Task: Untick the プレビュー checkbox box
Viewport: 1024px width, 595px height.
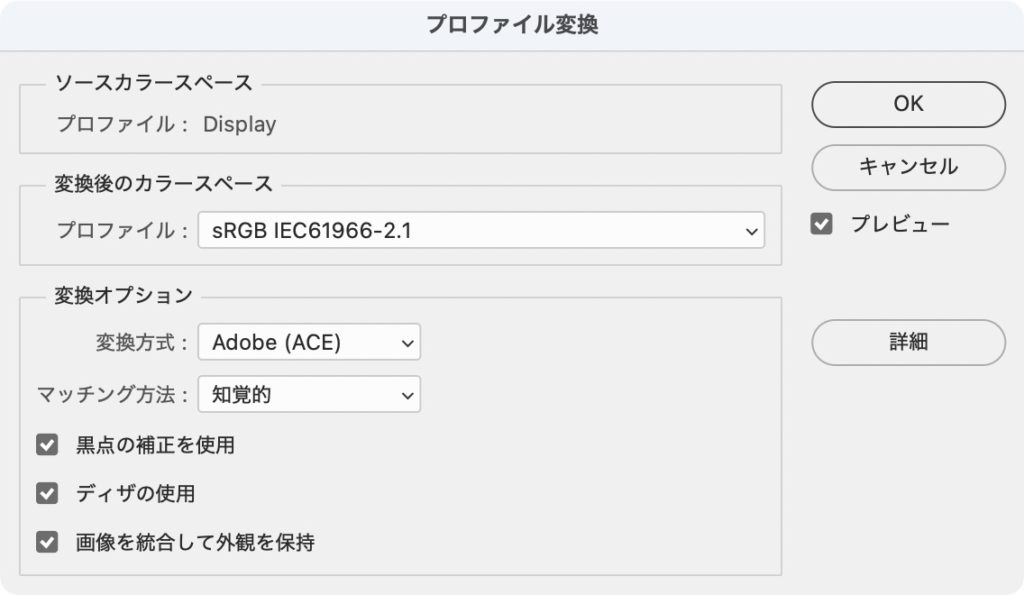Action: click(x=822, y=224)
